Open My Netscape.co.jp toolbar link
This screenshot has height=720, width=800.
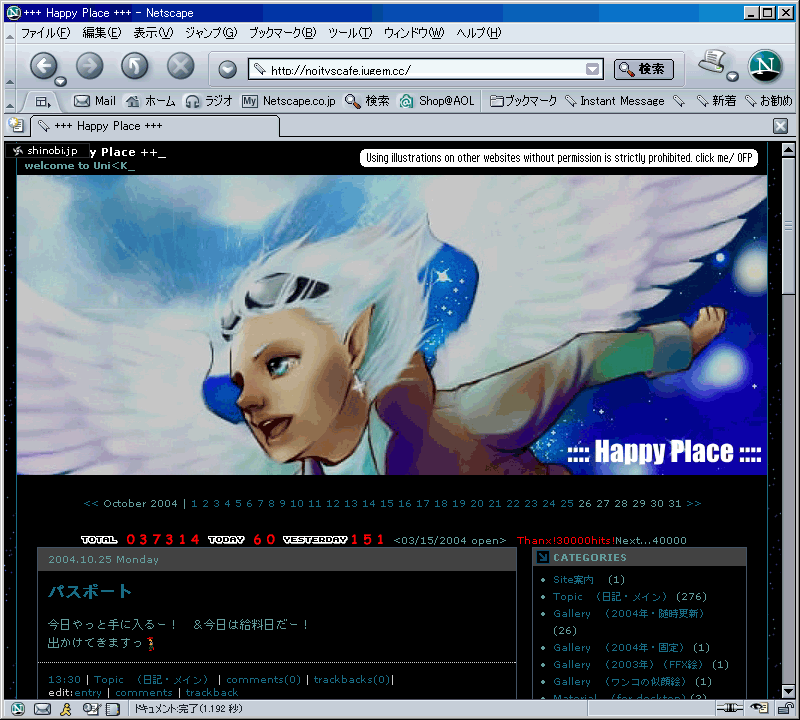tap(289, 101)
